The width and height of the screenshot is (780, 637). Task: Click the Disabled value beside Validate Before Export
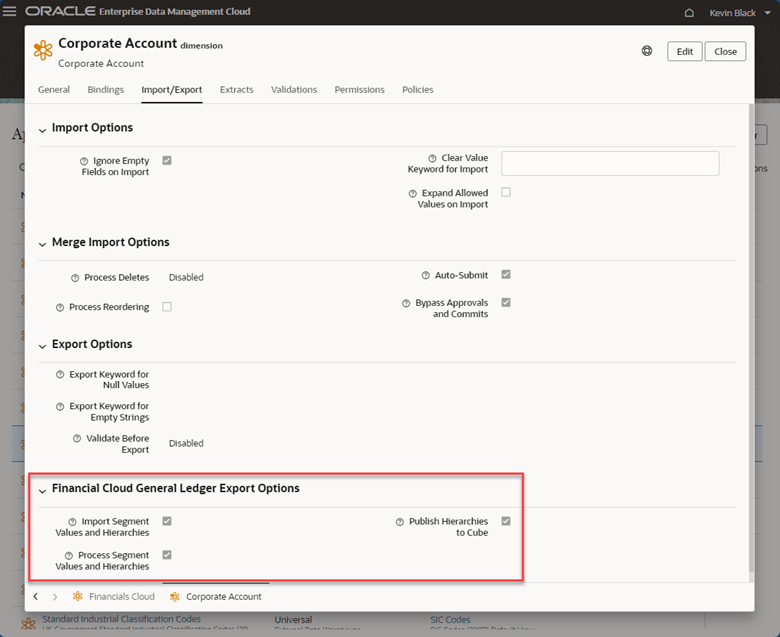coord(186,444)
